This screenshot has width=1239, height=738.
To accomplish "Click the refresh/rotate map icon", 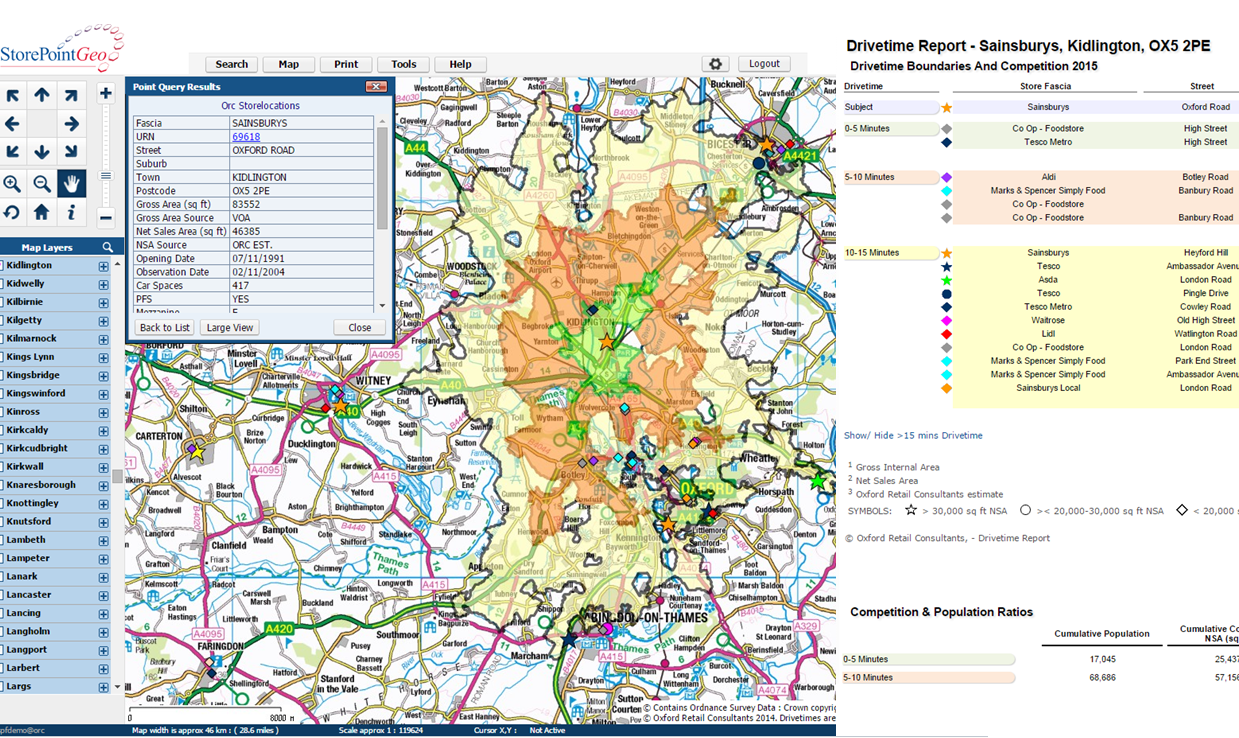I will [x=12, y=212].
